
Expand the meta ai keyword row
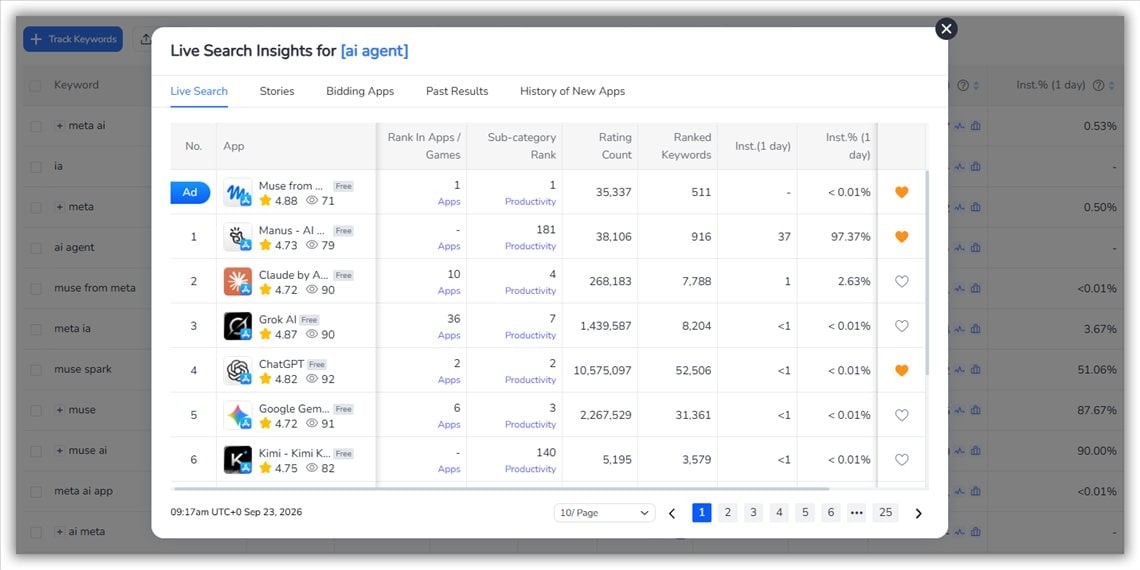click(60, 126)
